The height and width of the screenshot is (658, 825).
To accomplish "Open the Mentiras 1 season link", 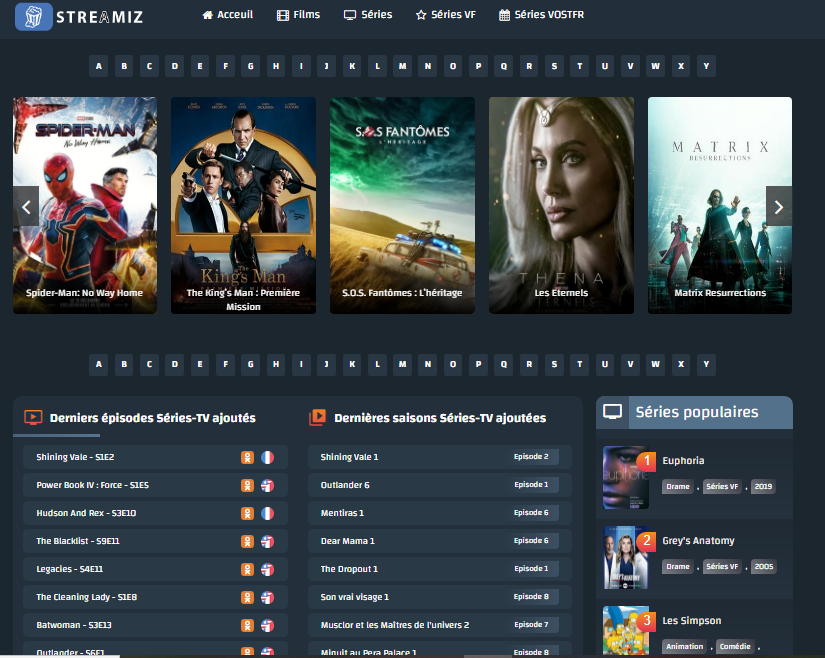I will point(342,513).
